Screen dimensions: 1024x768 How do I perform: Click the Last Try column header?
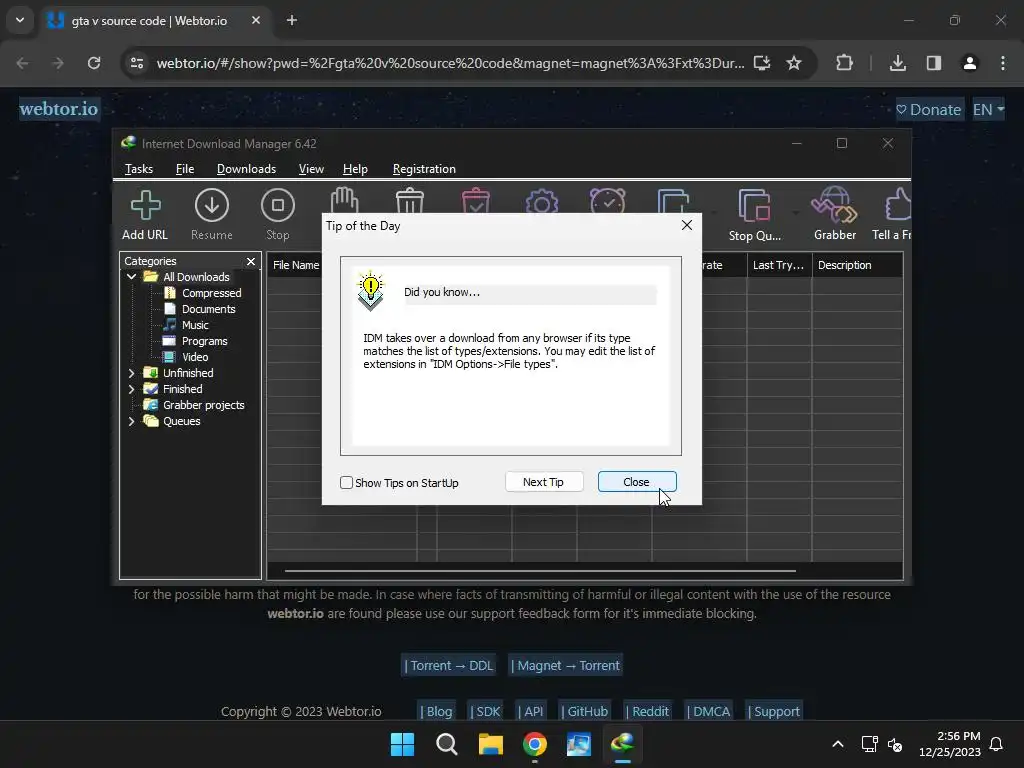coord(778,265)
